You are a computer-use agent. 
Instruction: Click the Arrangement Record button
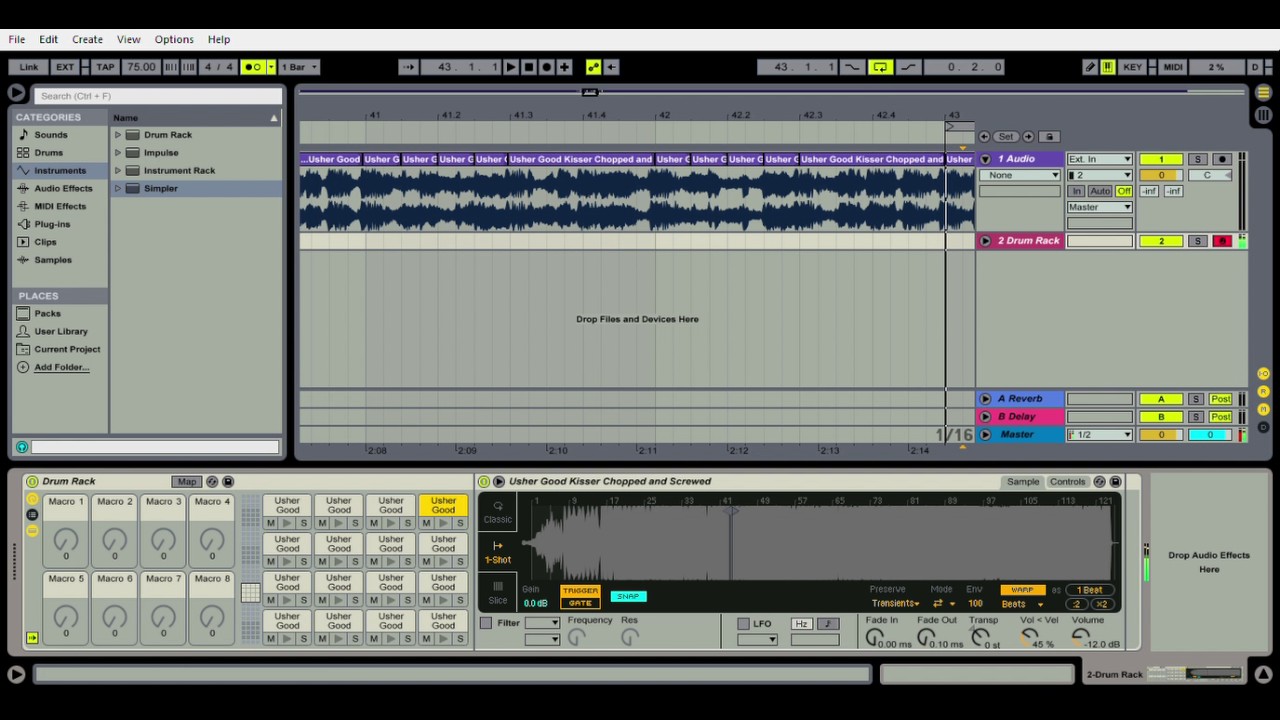(547, 67)
